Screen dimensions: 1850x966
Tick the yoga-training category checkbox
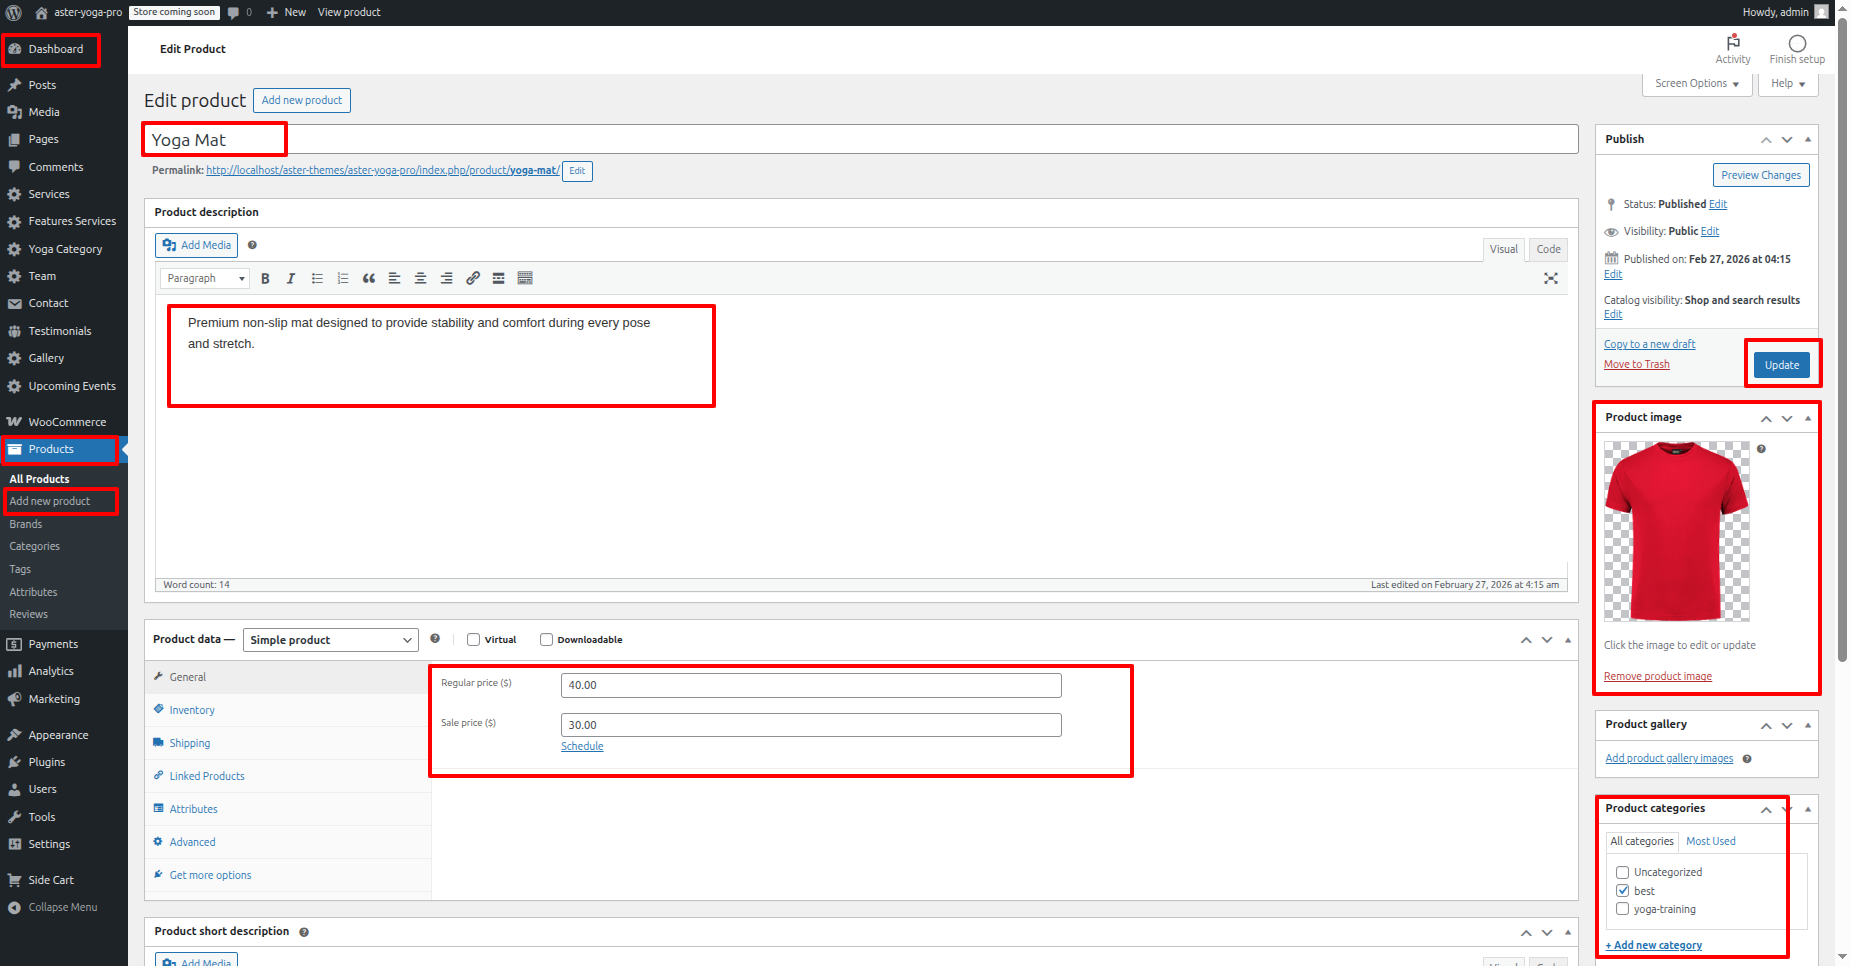1623,909
